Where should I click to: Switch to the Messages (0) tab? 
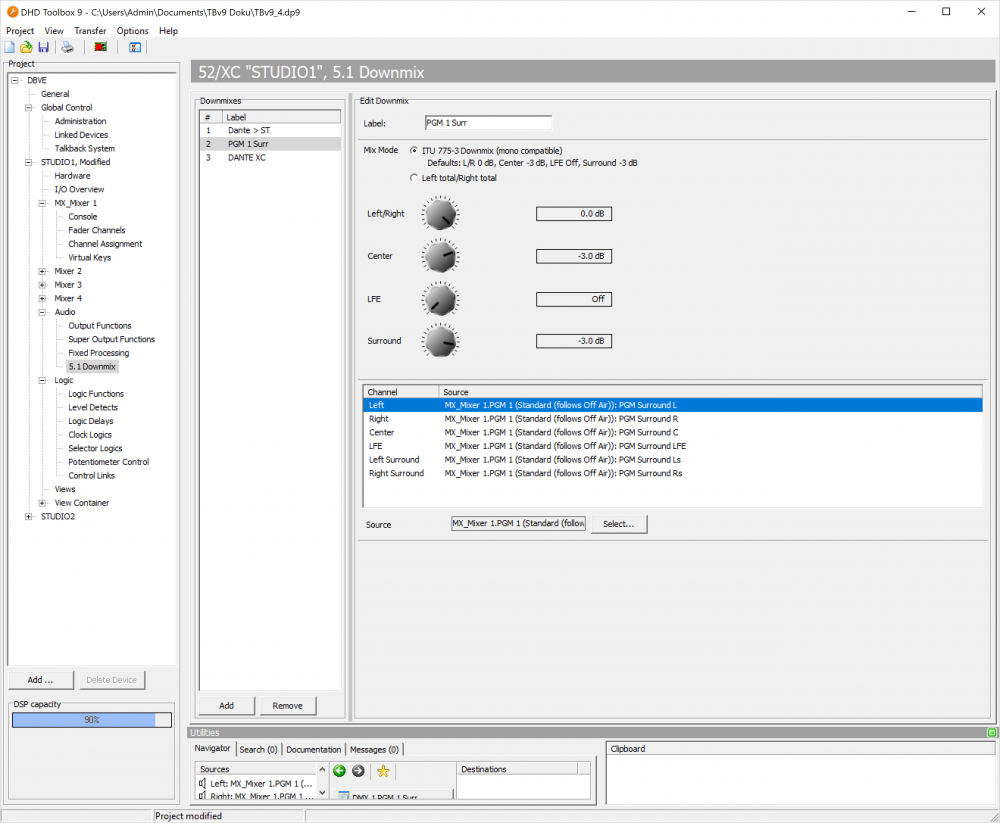point(374,750)
